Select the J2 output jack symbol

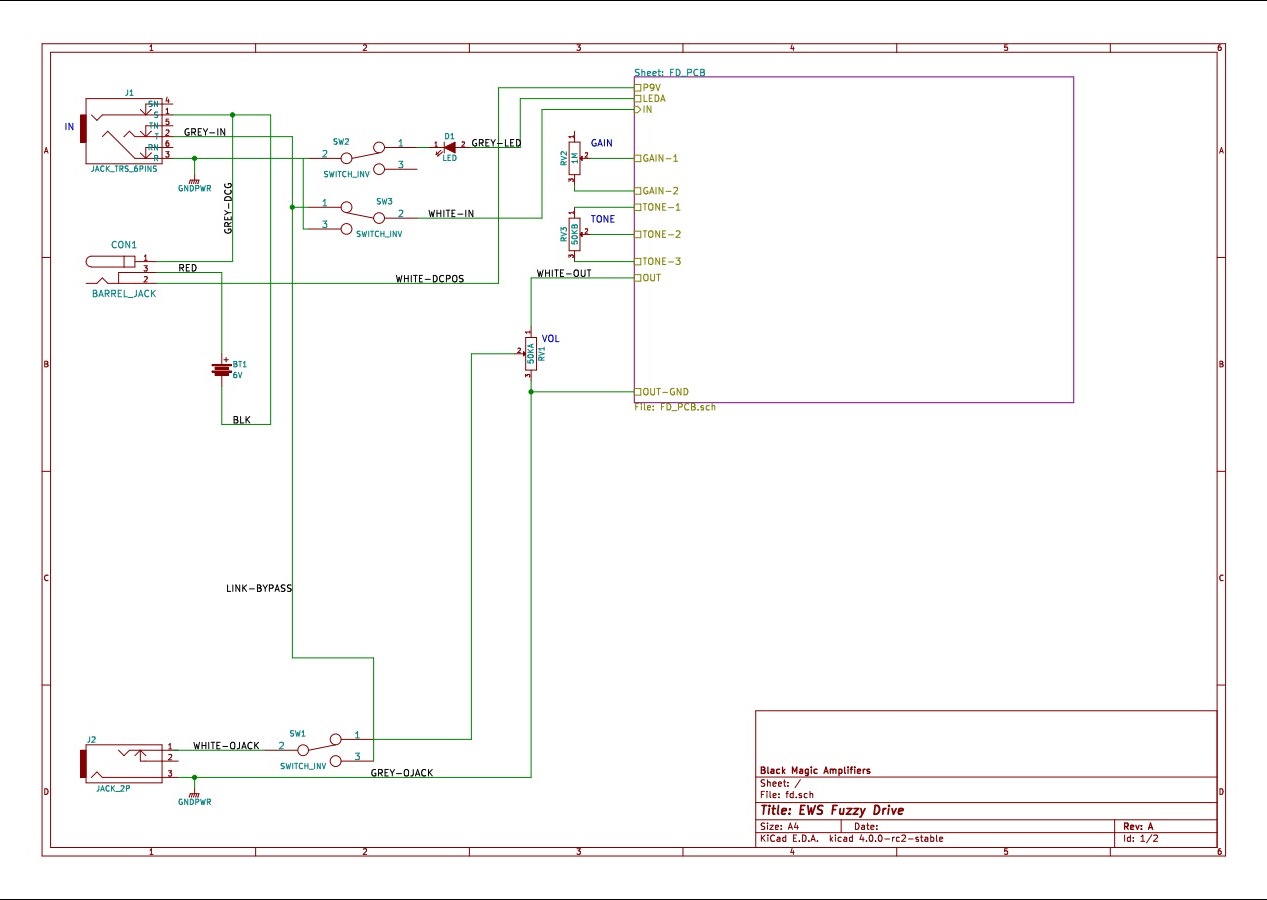tap(120, 762)
